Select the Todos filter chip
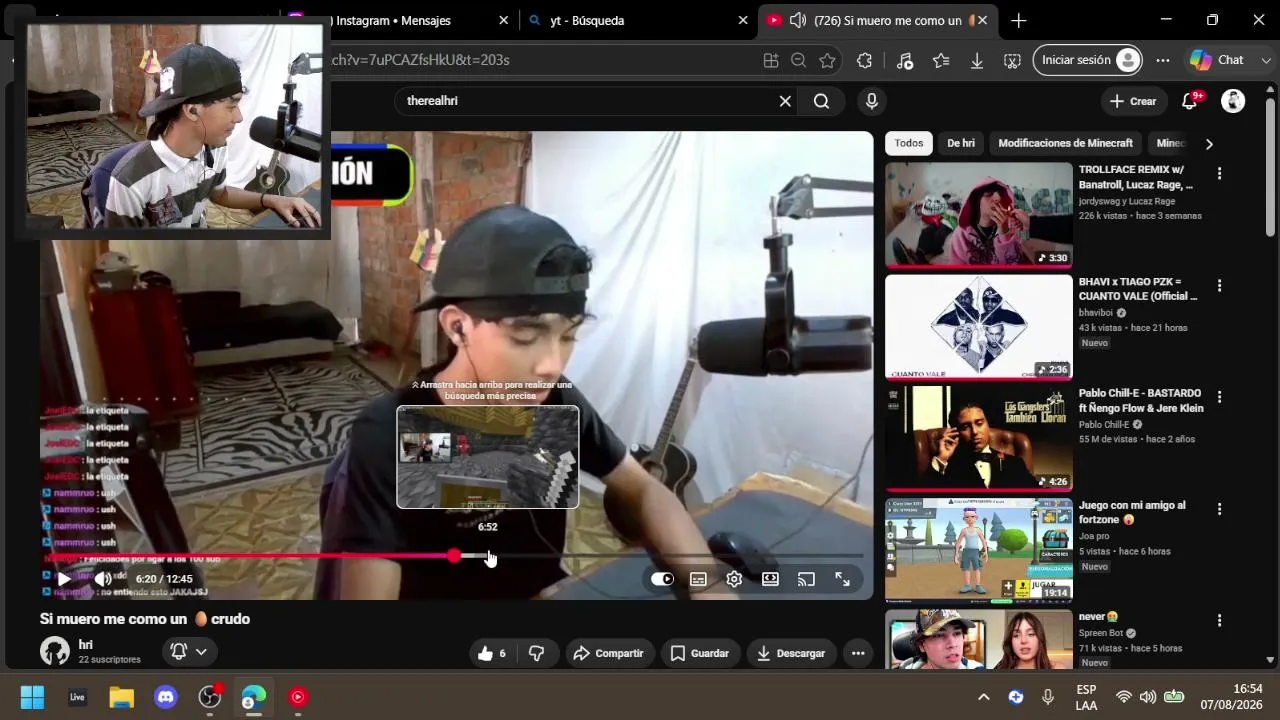 tap(909, 143)
